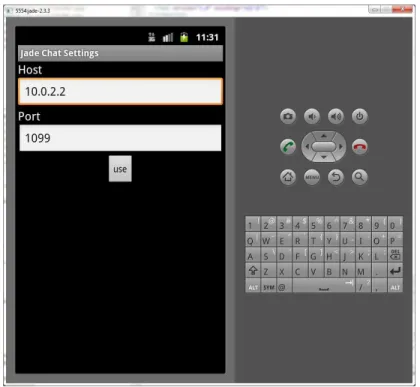
Task: Click the 3G data status icon
Action: (x=152, y=37)
